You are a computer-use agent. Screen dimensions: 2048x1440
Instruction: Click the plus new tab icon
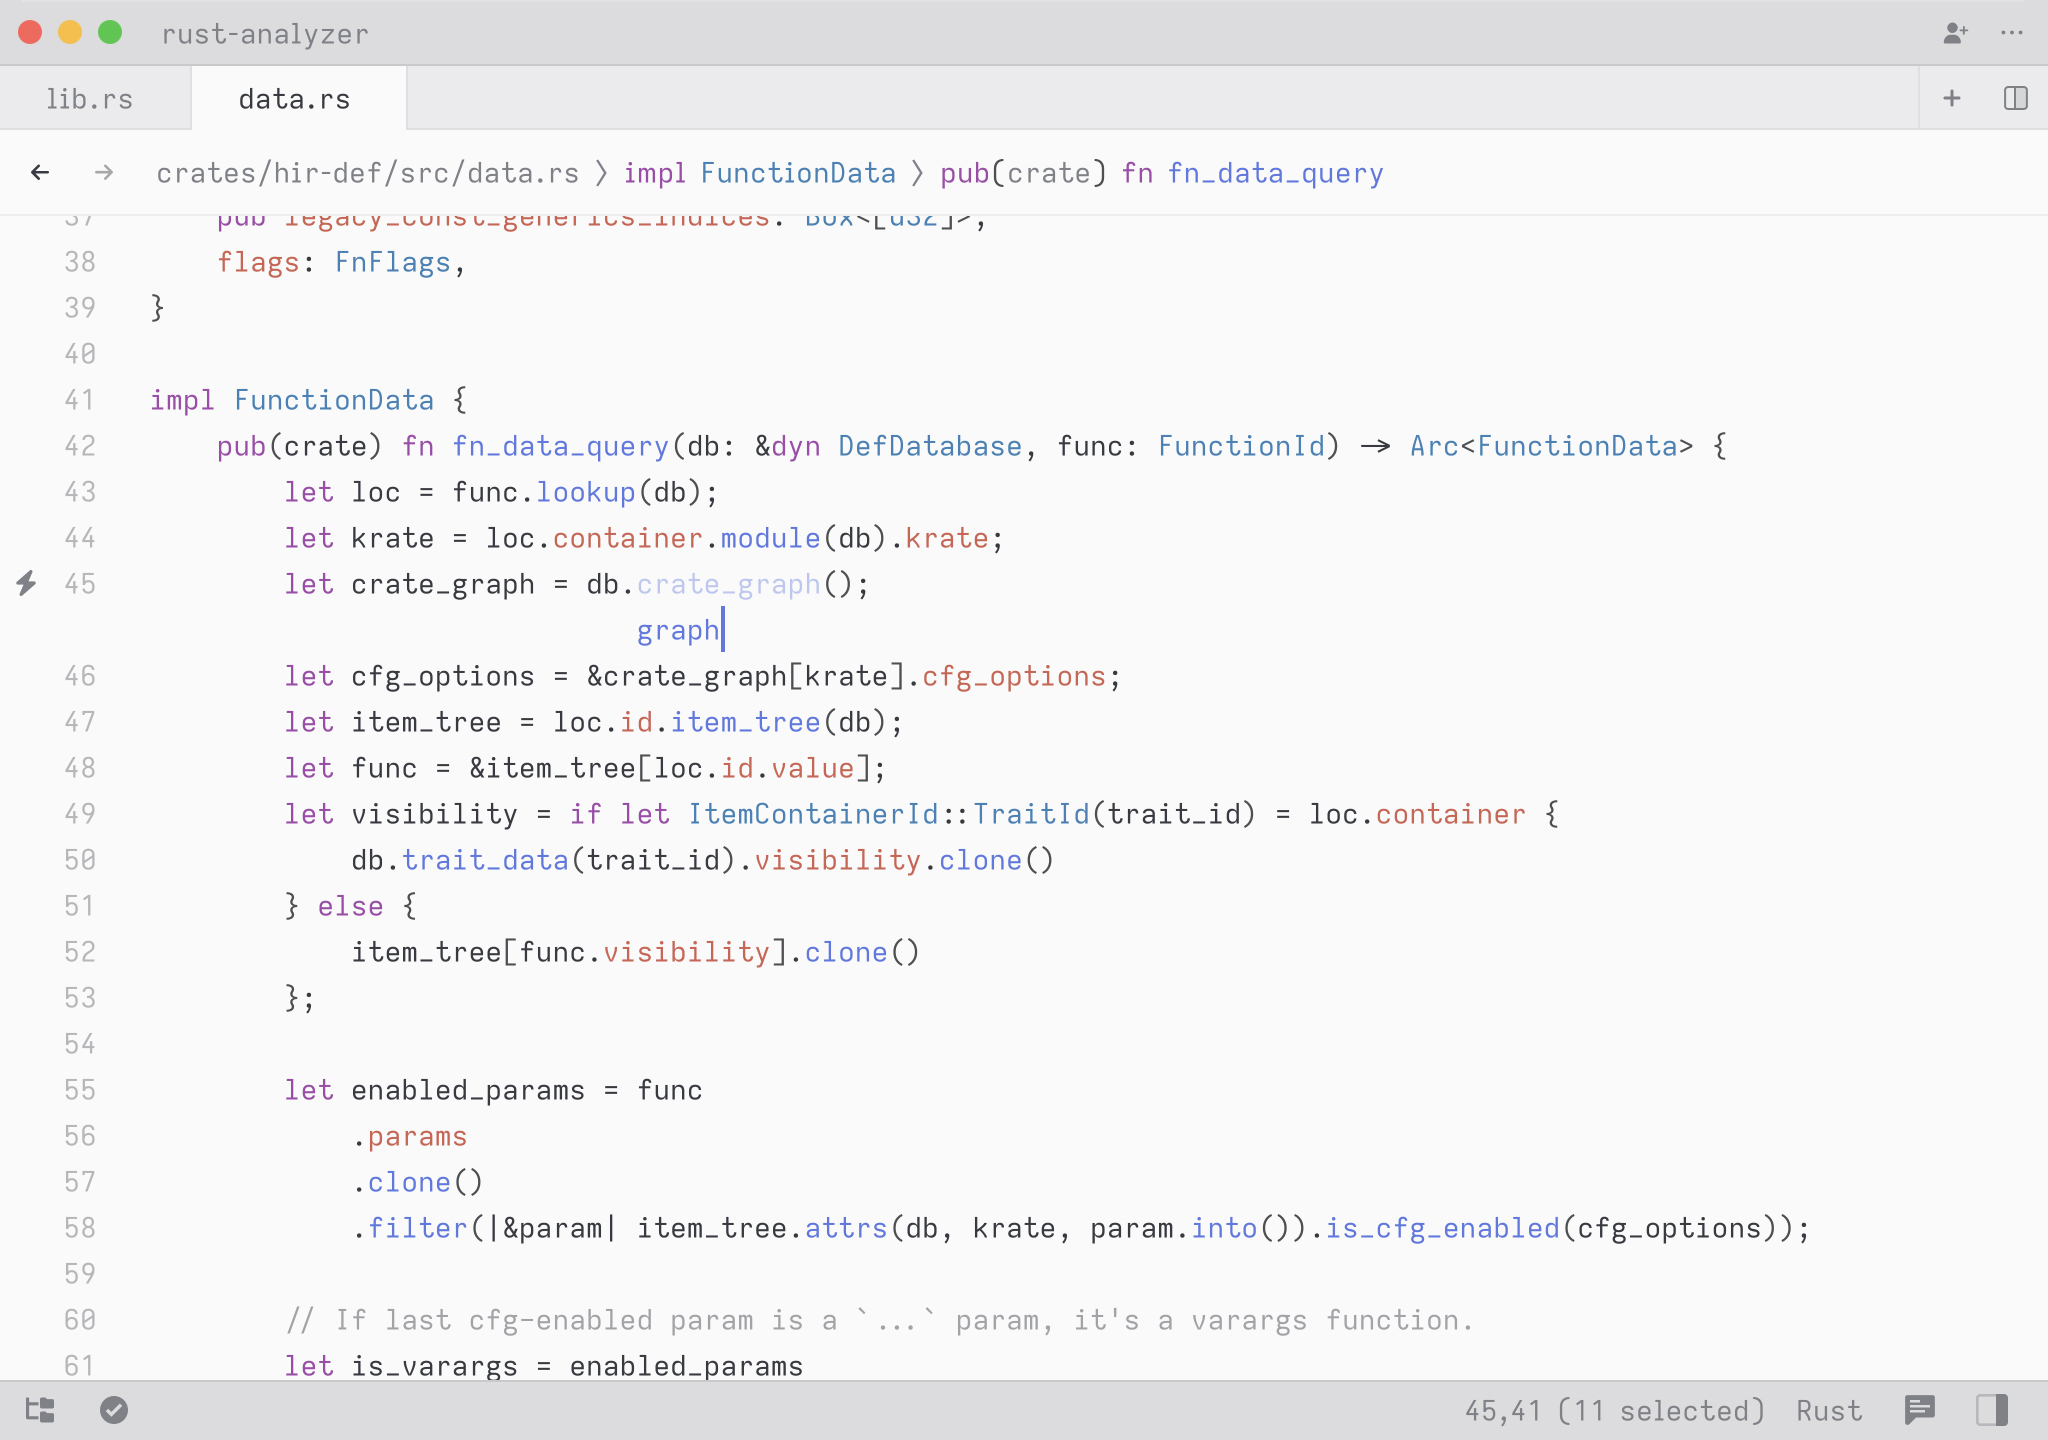click(x=1951, y=98)
